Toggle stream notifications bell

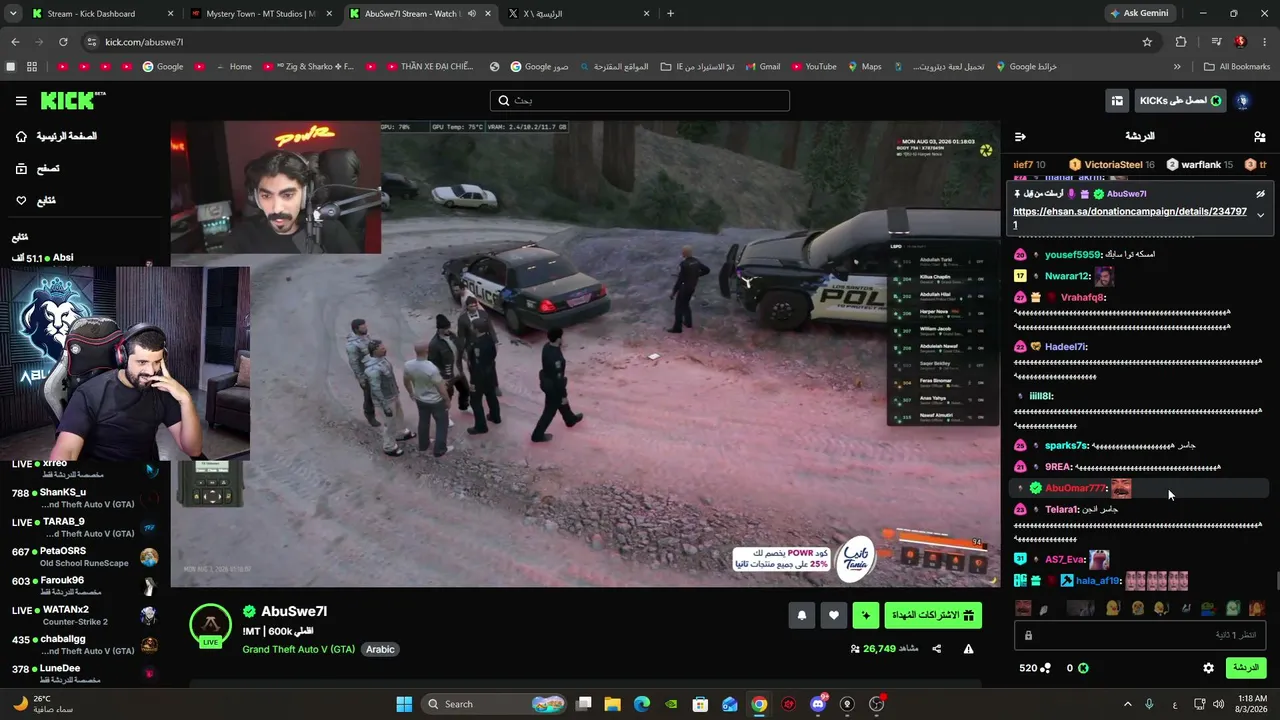801,616
